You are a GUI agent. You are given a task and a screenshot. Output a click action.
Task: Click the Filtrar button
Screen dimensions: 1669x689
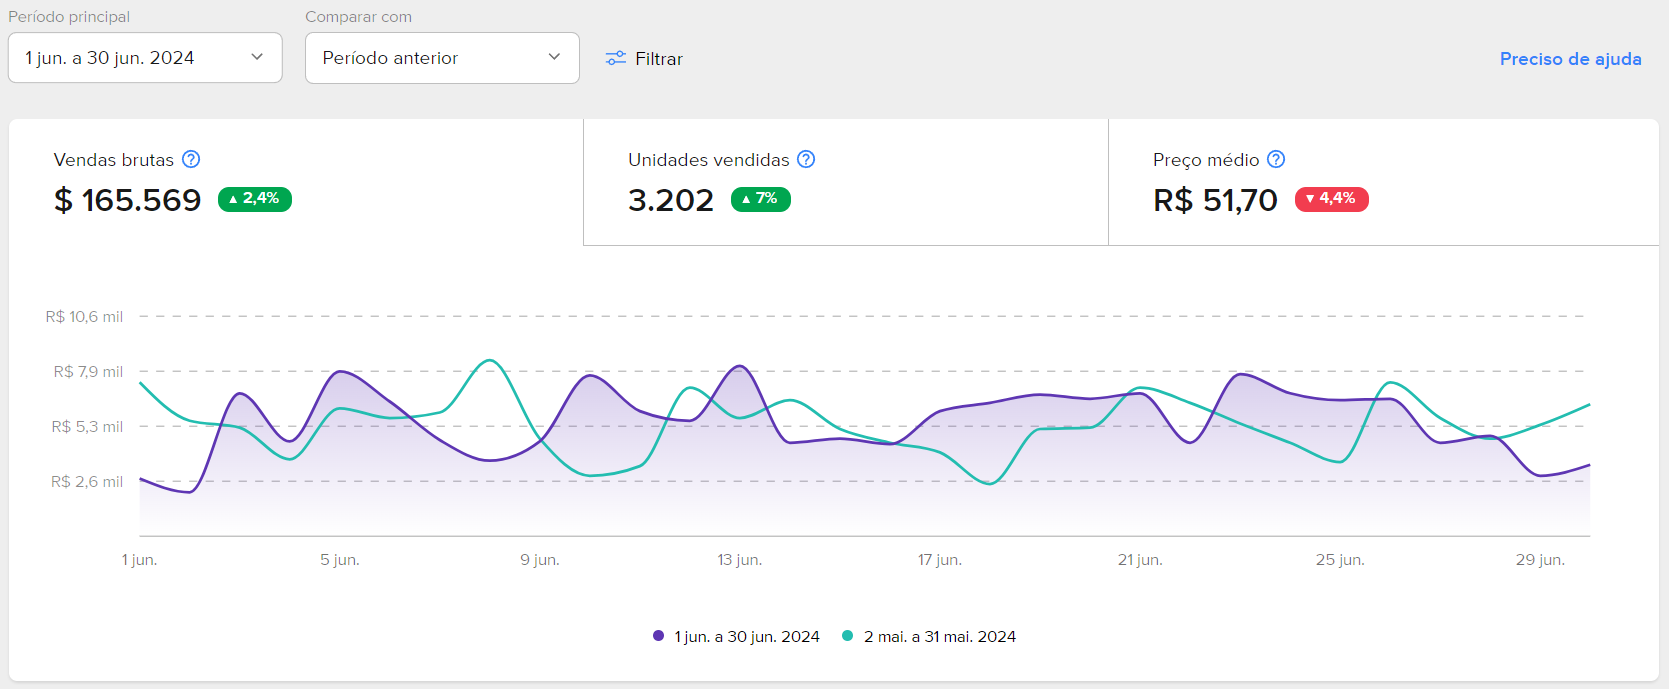[x=644, y=58]
